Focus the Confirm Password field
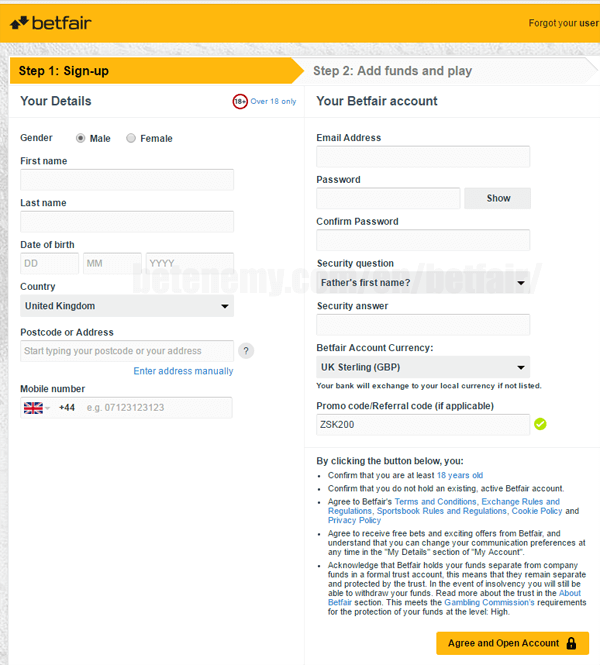Image resolution: width=600 pixels, height=665 pixels. [x=423, y=240]
